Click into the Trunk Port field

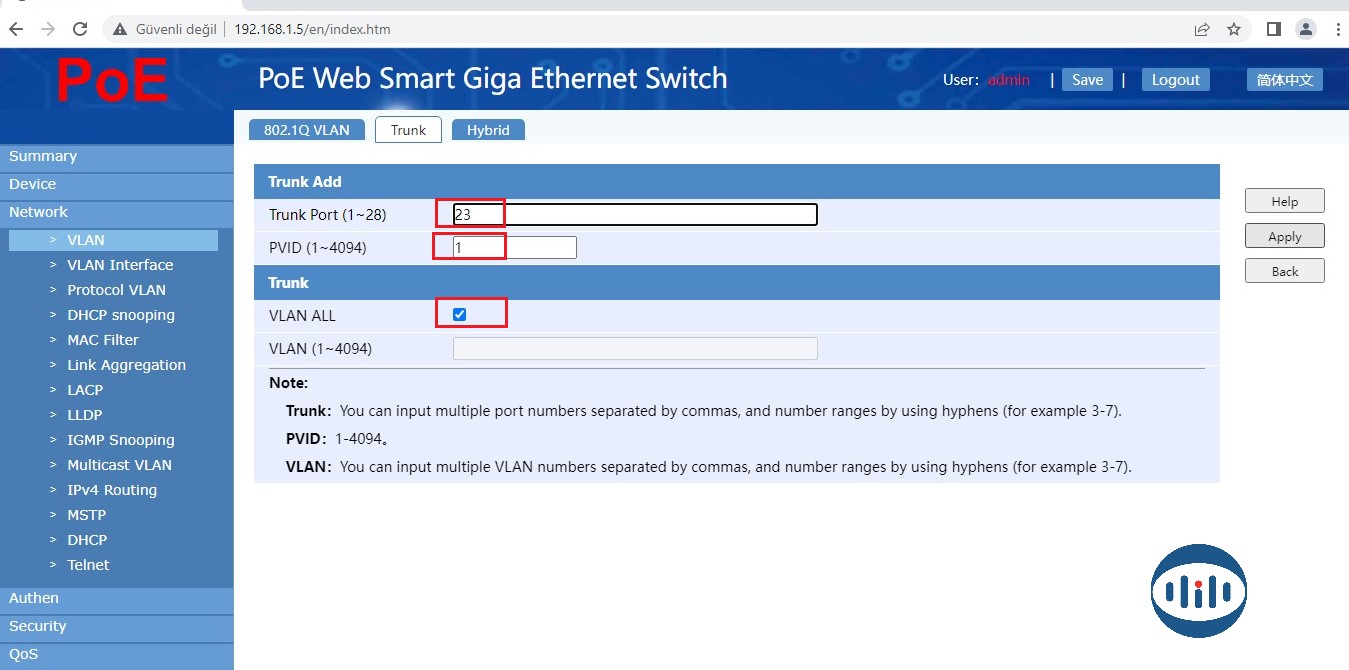[635, 214]
